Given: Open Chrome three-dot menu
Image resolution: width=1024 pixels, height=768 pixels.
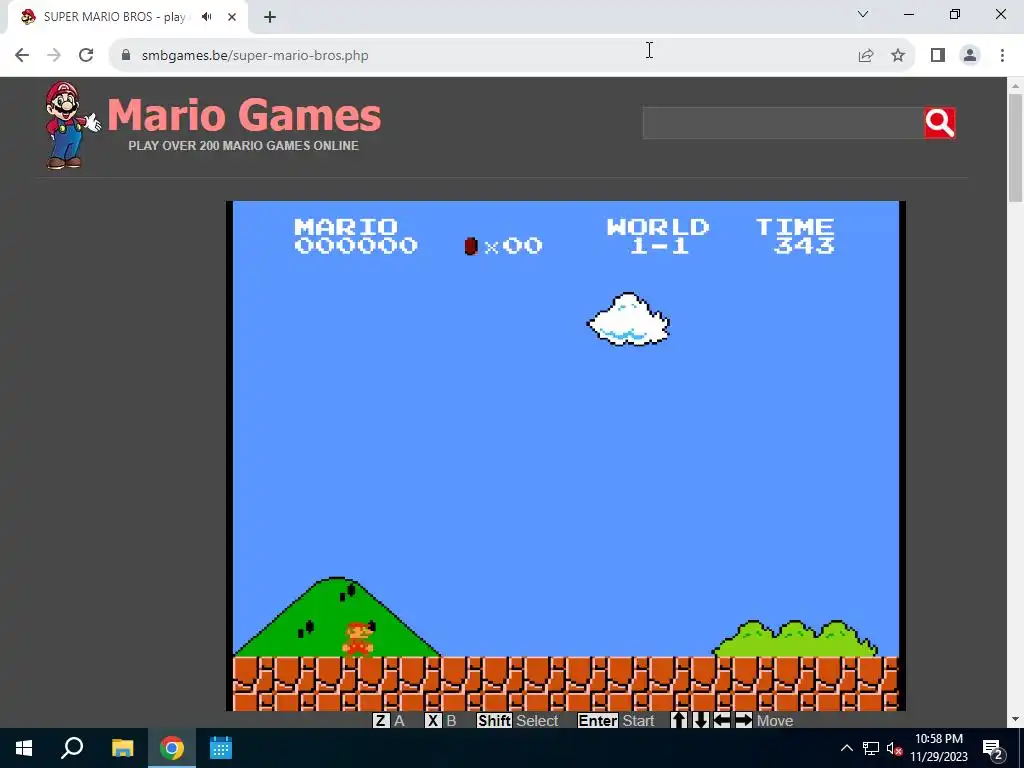Looking at the screenshot, I should pos(1002,56).
